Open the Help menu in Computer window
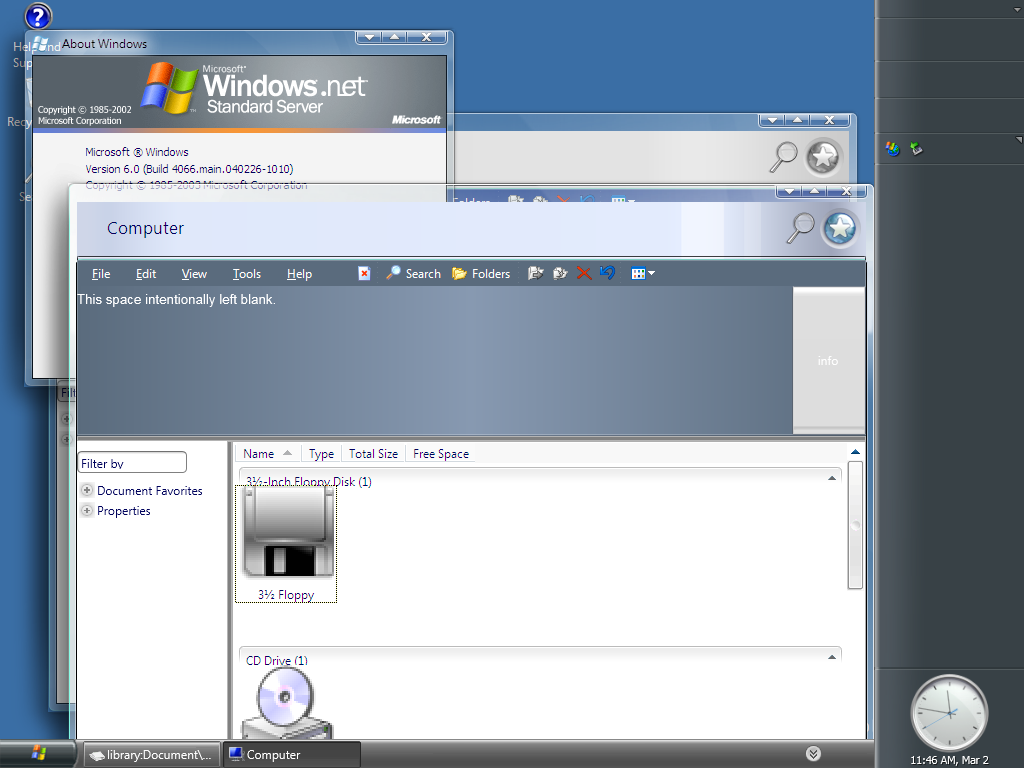The height and width of the screenshot is (768, 1024). coord(299,274)
